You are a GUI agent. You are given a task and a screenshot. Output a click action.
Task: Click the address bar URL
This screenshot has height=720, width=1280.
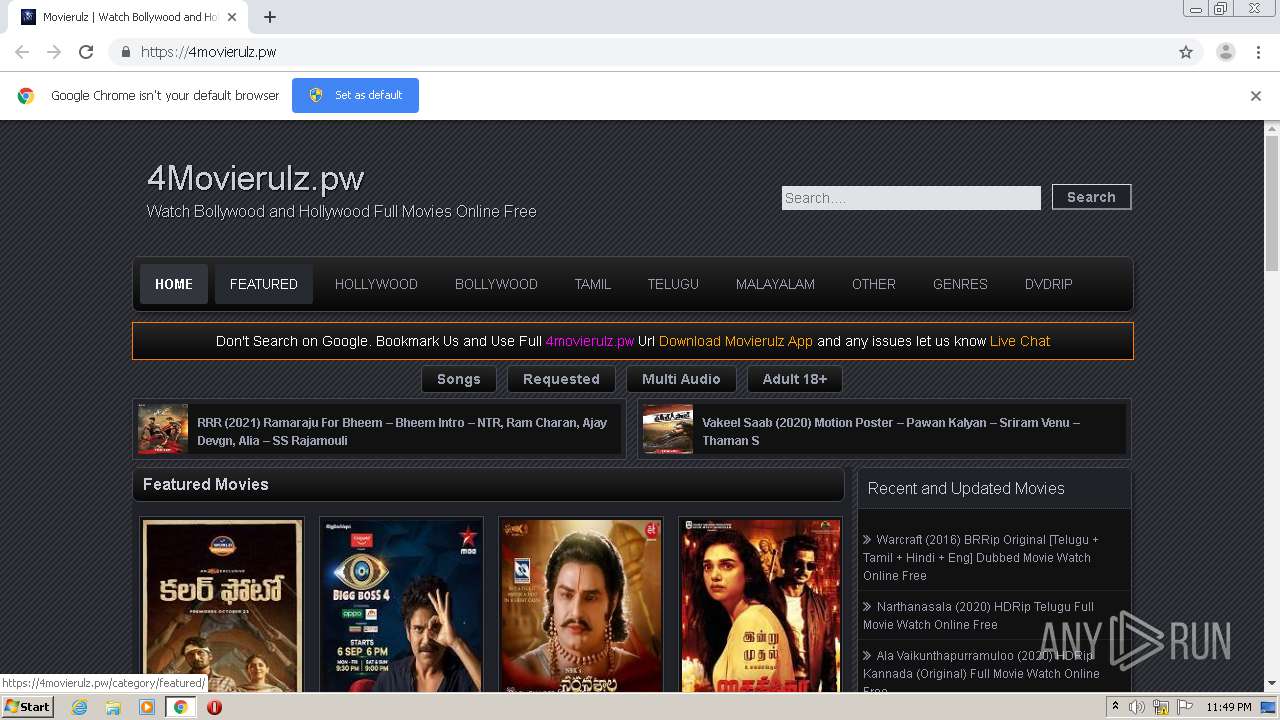209,52
